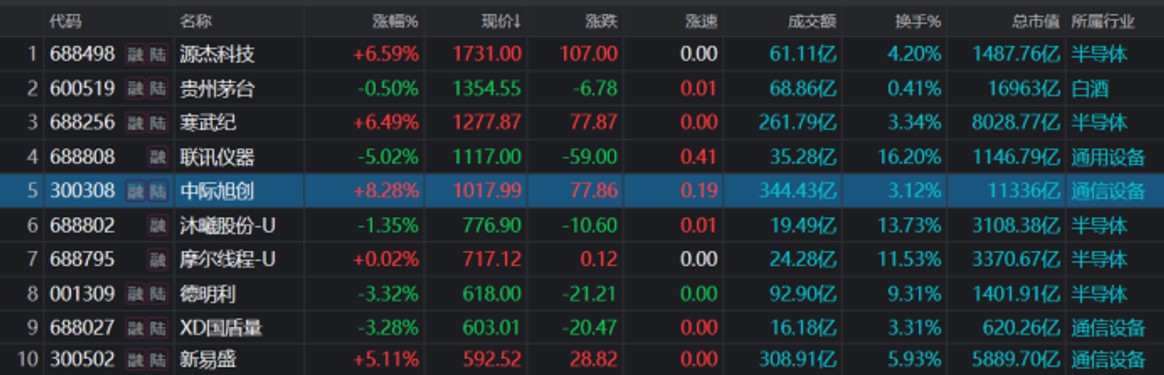The height and width of the screenshot is (375, 1164).
Task: Open the 通用设备 industry link
Action: click(1108, 157)
